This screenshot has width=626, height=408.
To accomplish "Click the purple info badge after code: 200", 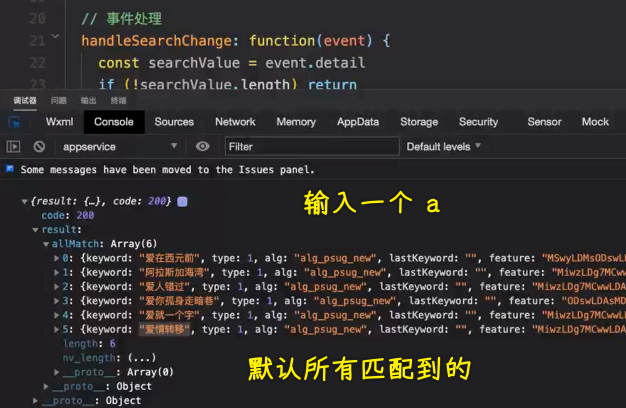I will pos(182,202).
